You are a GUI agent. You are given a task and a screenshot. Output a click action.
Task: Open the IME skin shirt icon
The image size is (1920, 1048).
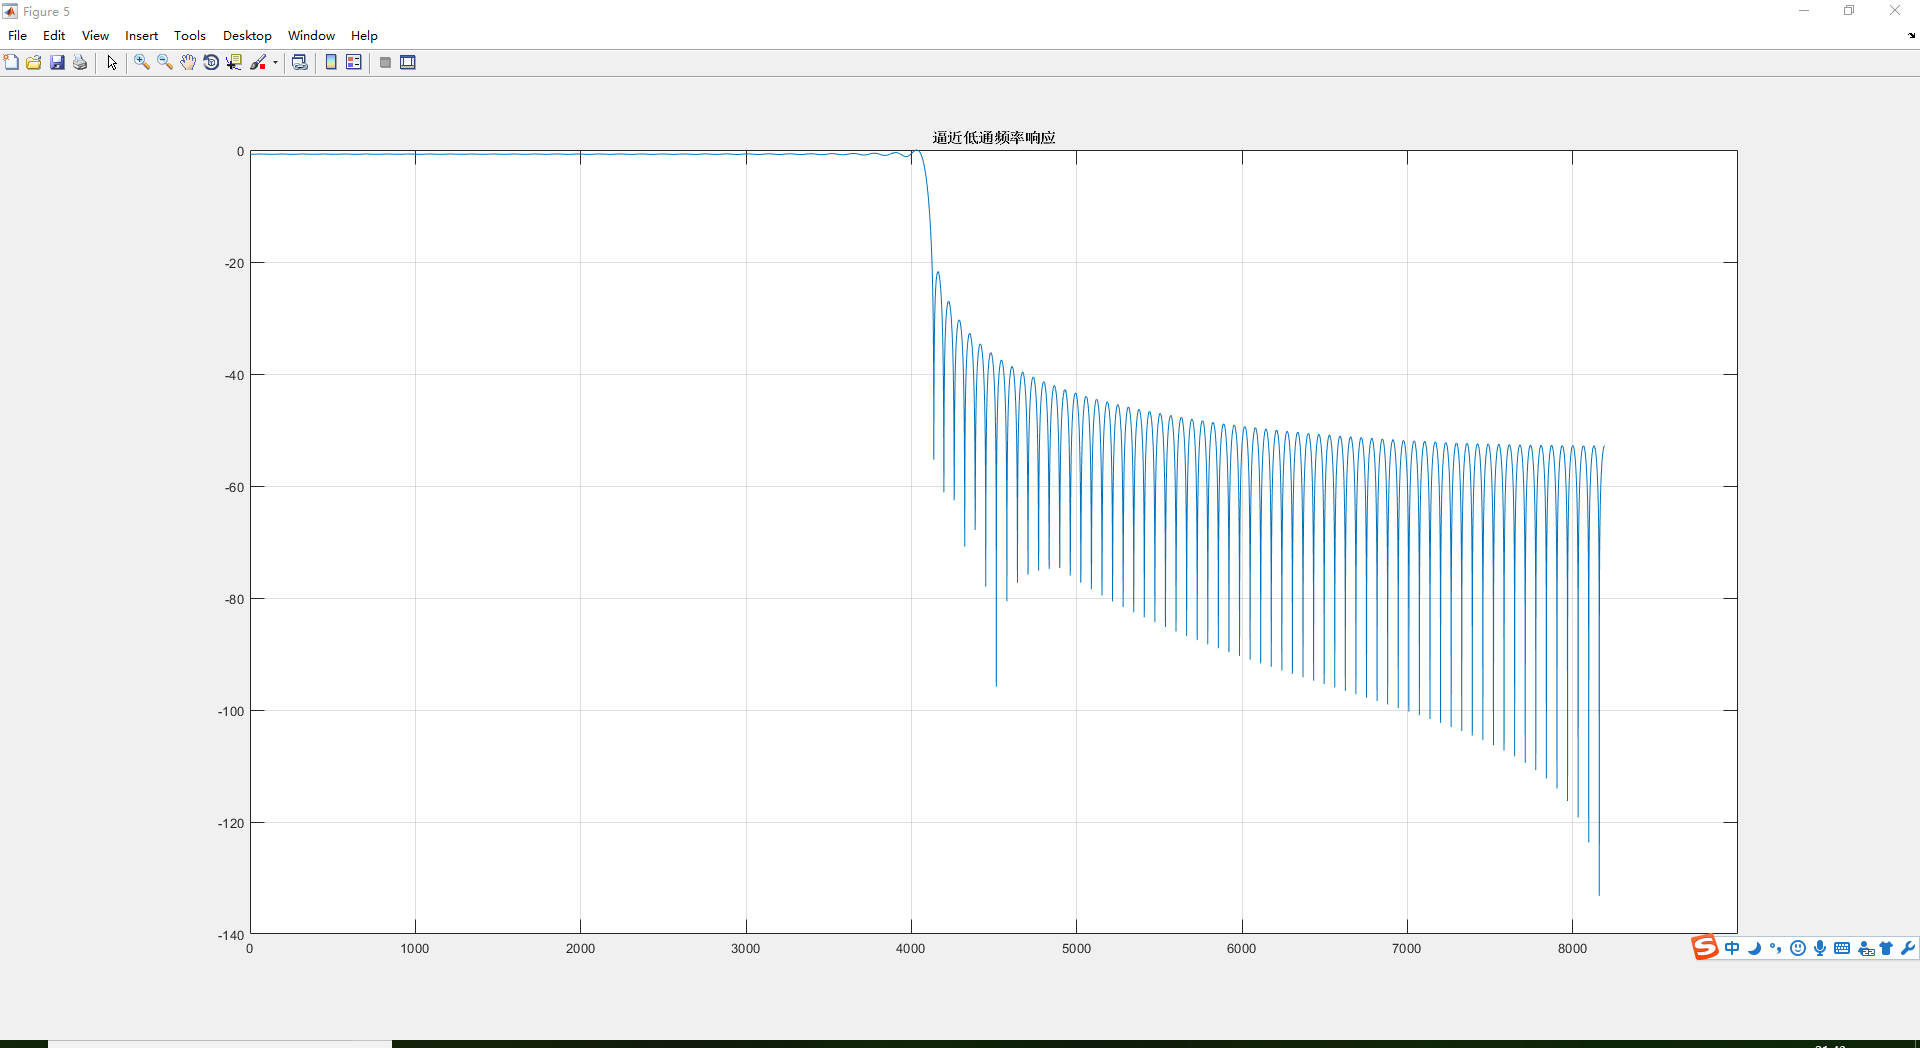click(1887, 948)
